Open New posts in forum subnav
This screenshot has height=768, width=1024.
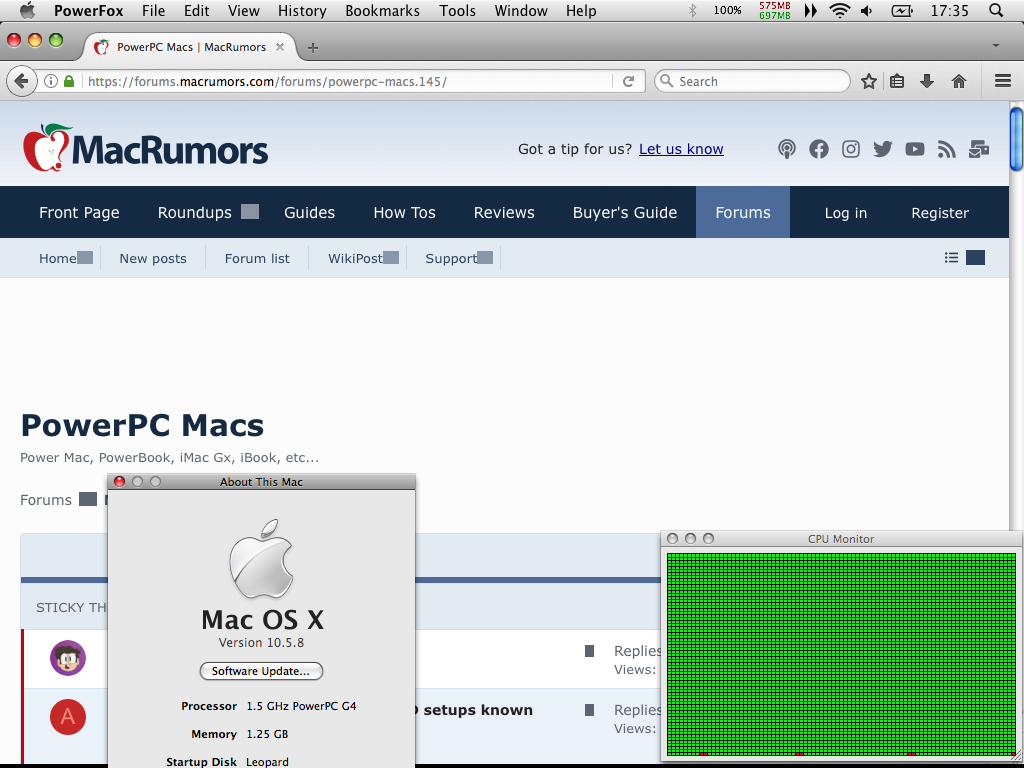point(153,259)
